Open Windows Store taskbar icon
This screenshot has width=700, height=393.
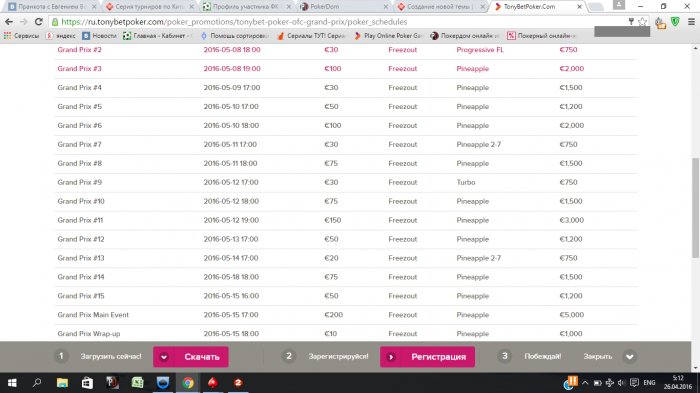click(x=87, y=383)
